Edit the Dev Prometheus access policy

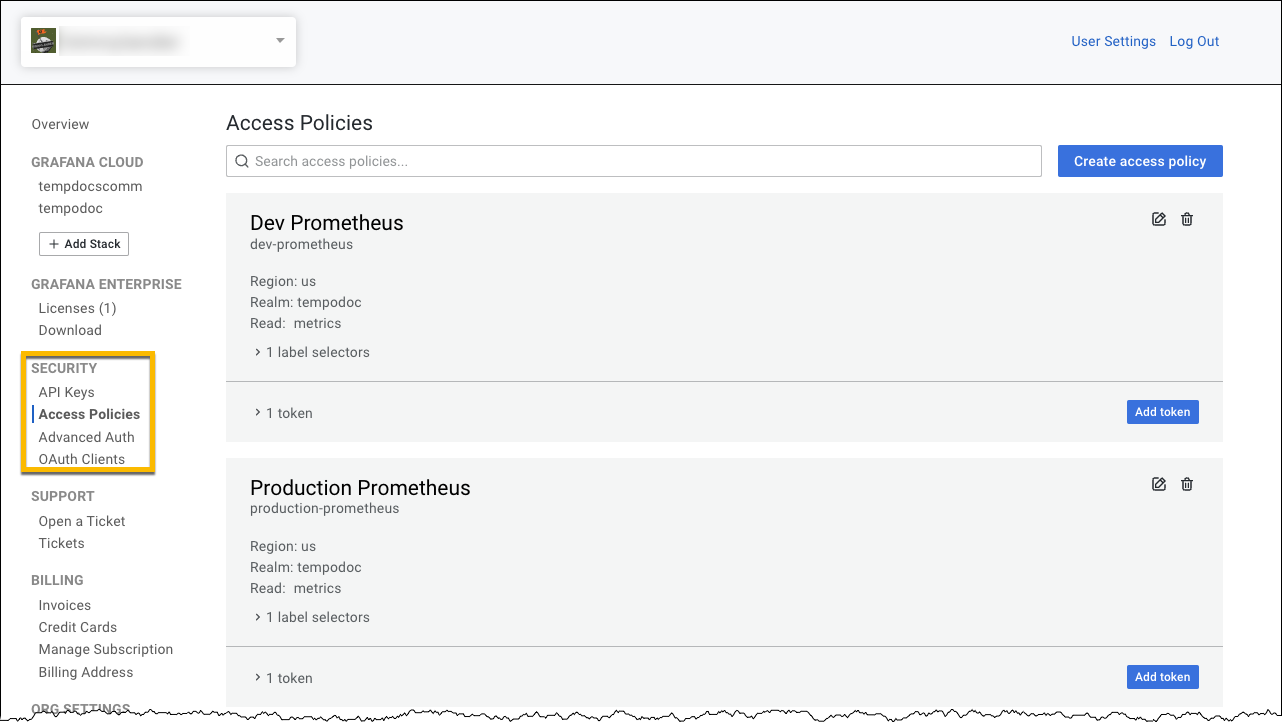[x=1159, y=219]
